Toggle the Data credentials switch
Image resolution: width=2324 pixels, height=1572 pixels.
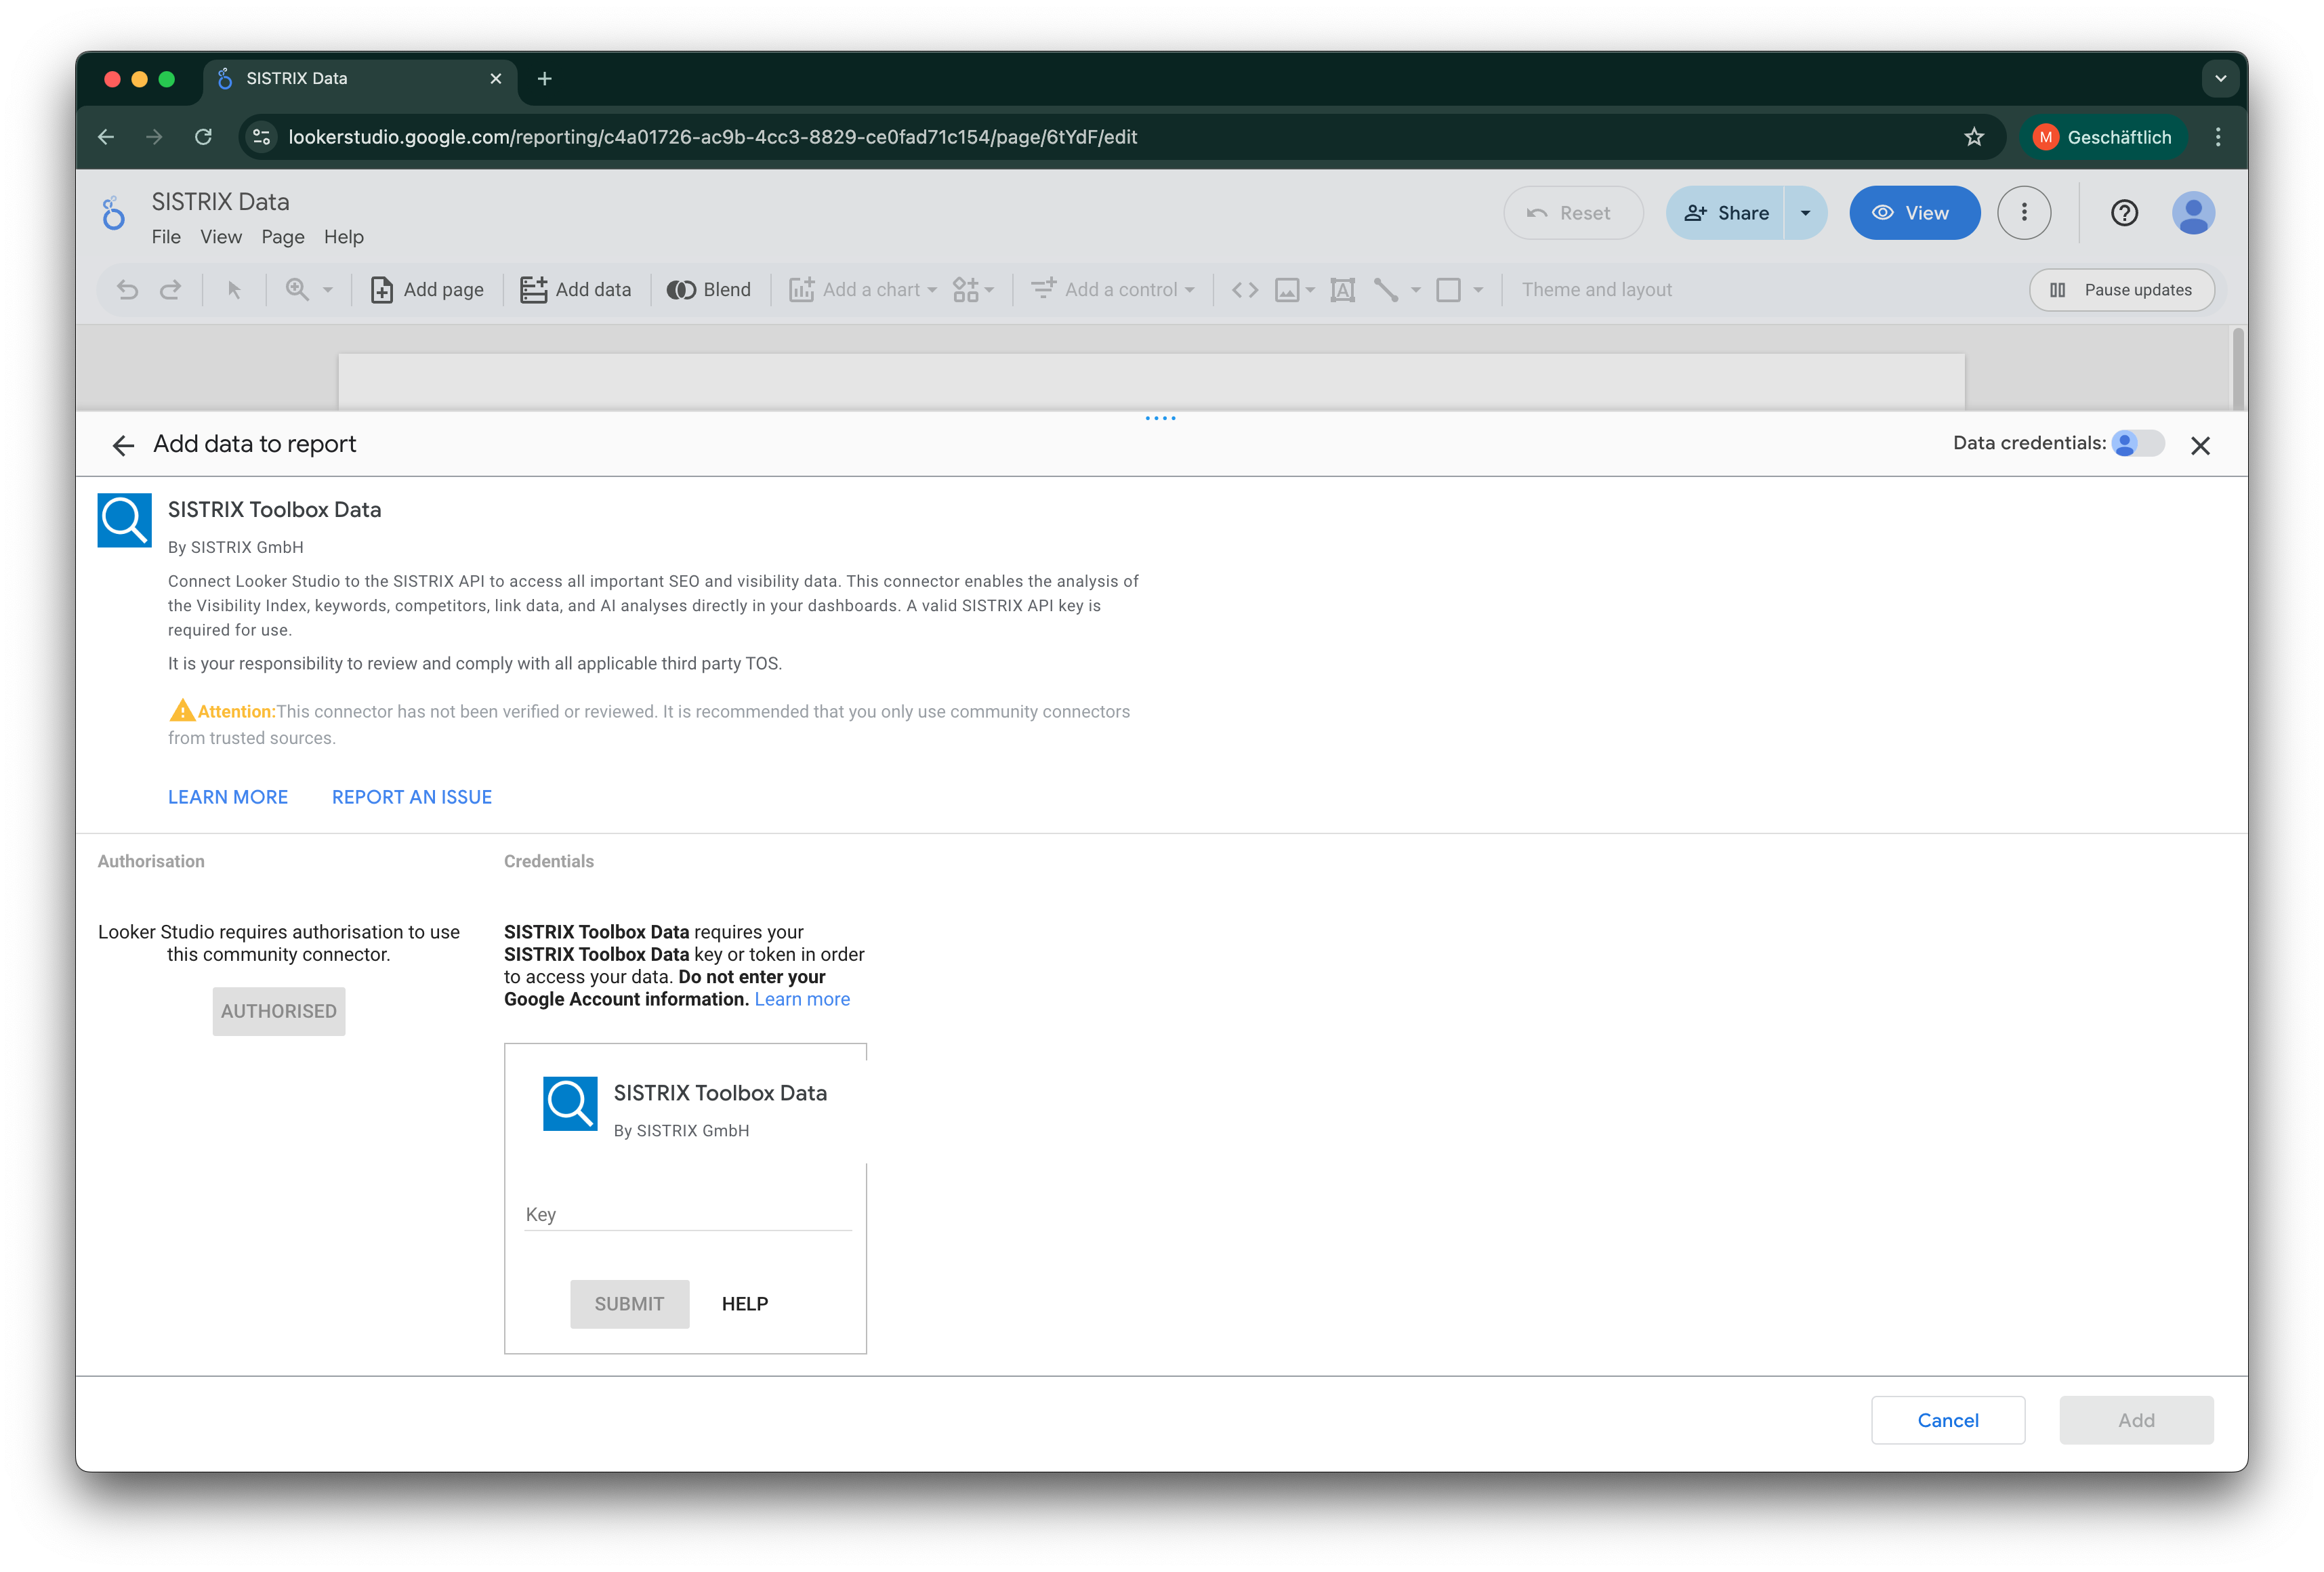2138,444
